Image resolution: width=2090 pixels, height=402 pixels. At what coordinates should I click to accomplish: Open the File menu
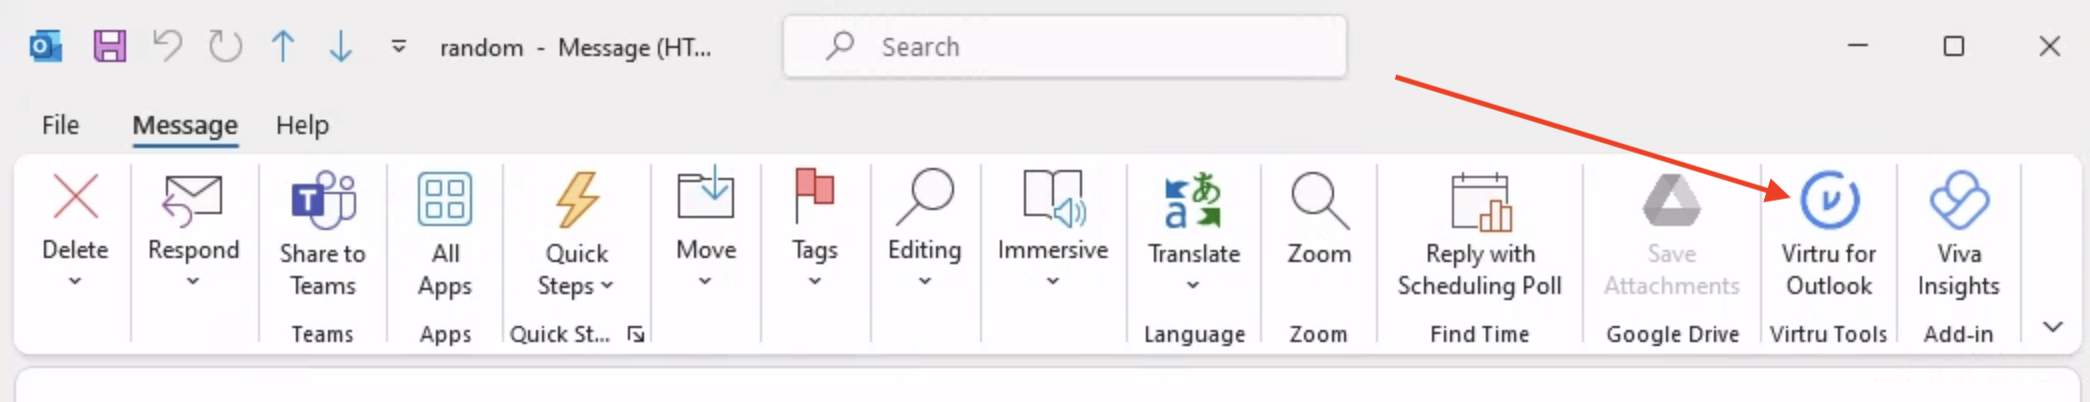[60, 125]
